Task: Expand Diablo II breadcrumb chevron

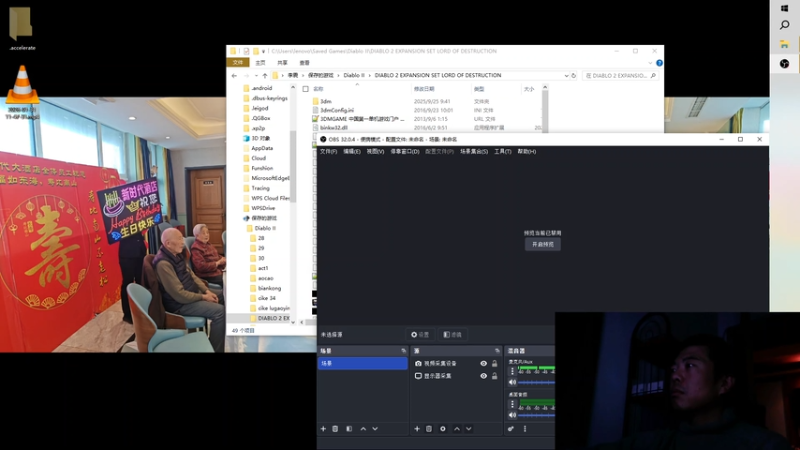Action: point(369,76)
